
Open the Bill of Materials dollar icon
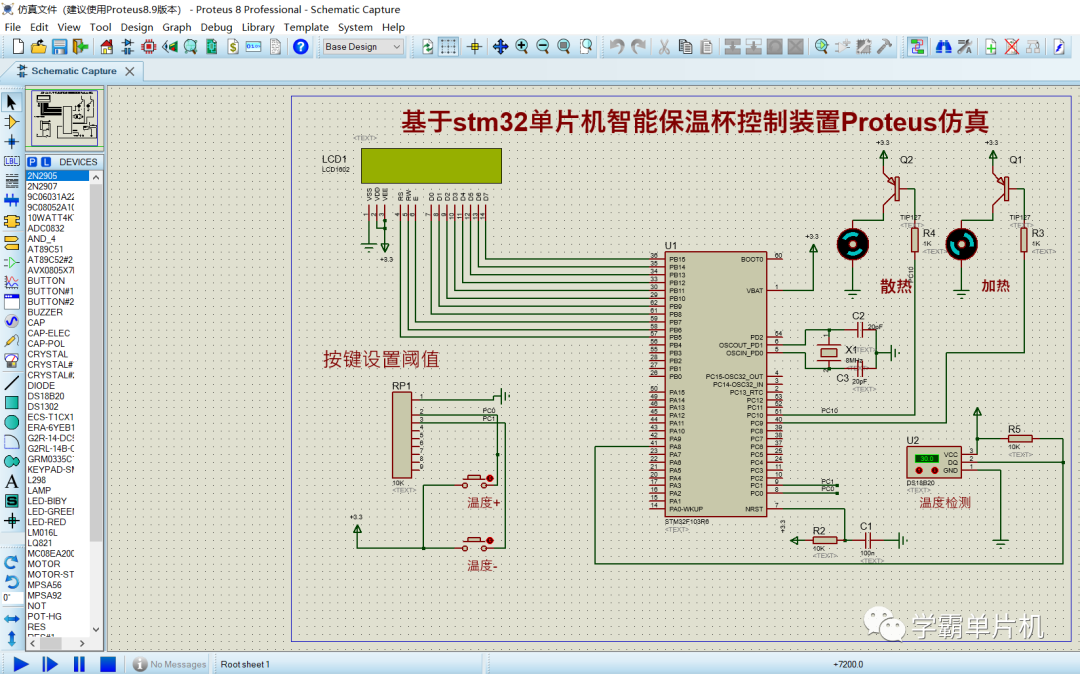(233, 47)
